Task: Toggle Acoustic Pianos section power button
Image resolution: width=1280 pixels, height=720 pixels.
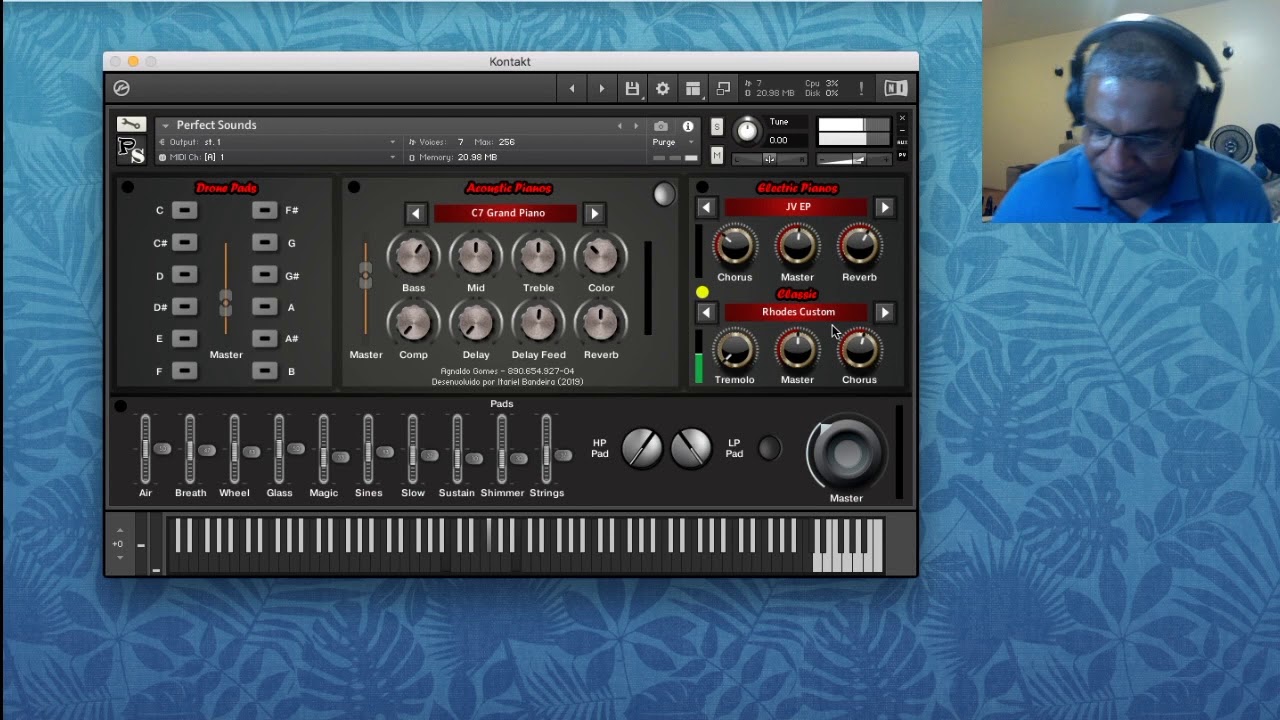Action: pyautogui.click(x=354, y=187)
